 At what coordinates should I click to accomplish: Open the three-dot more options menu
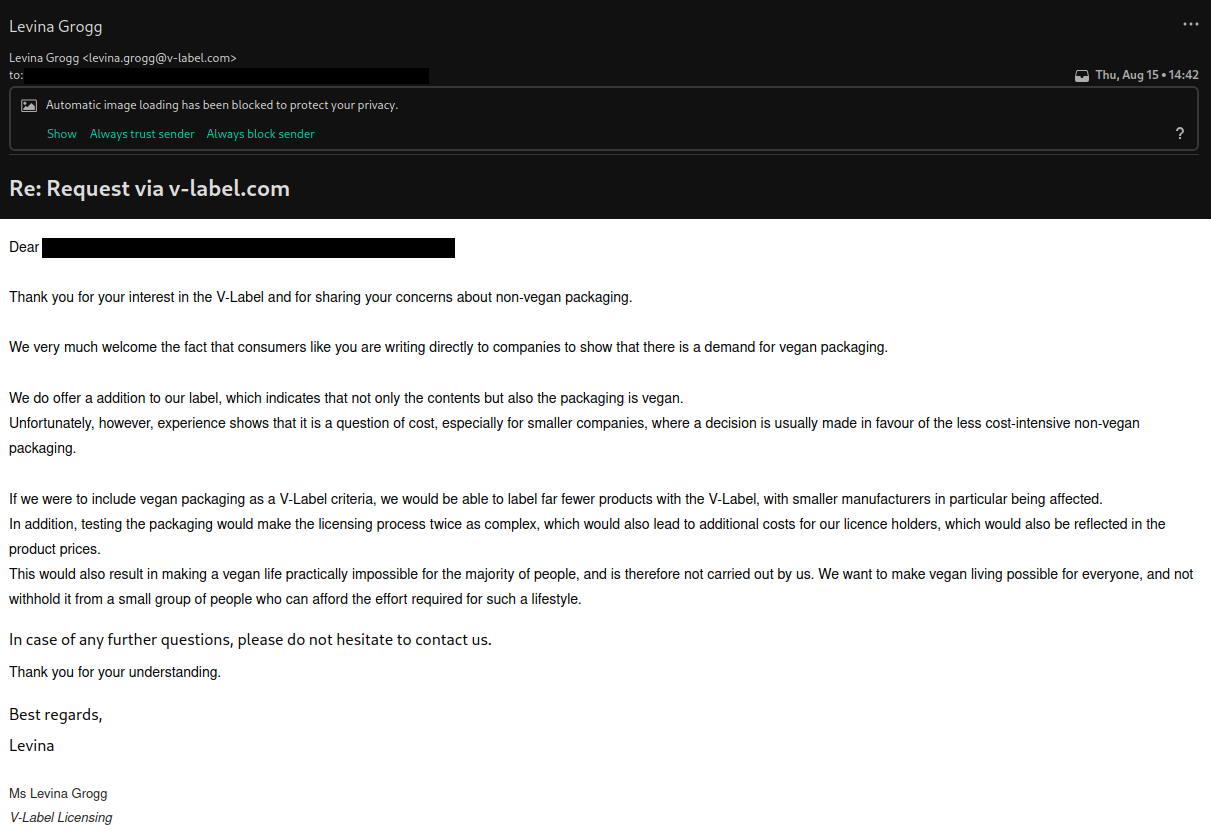[1190, 24]
